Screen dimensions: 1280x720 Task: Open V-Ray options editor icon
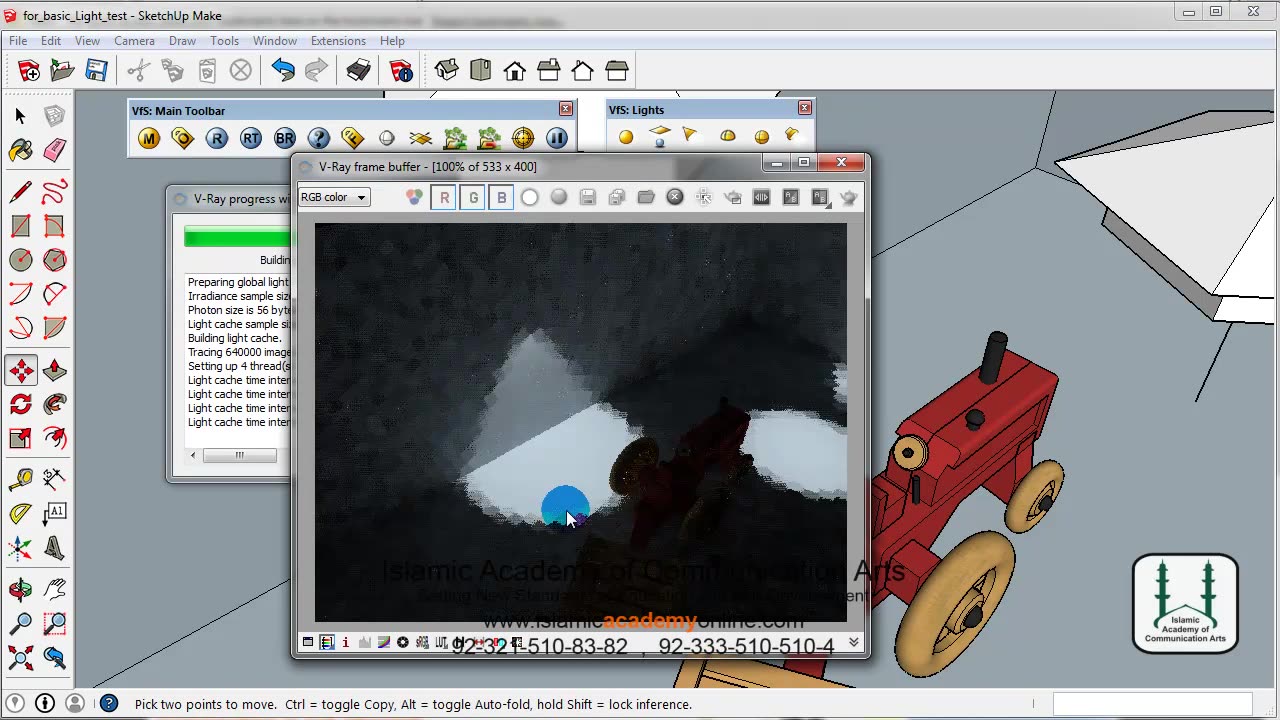[183, 139]
